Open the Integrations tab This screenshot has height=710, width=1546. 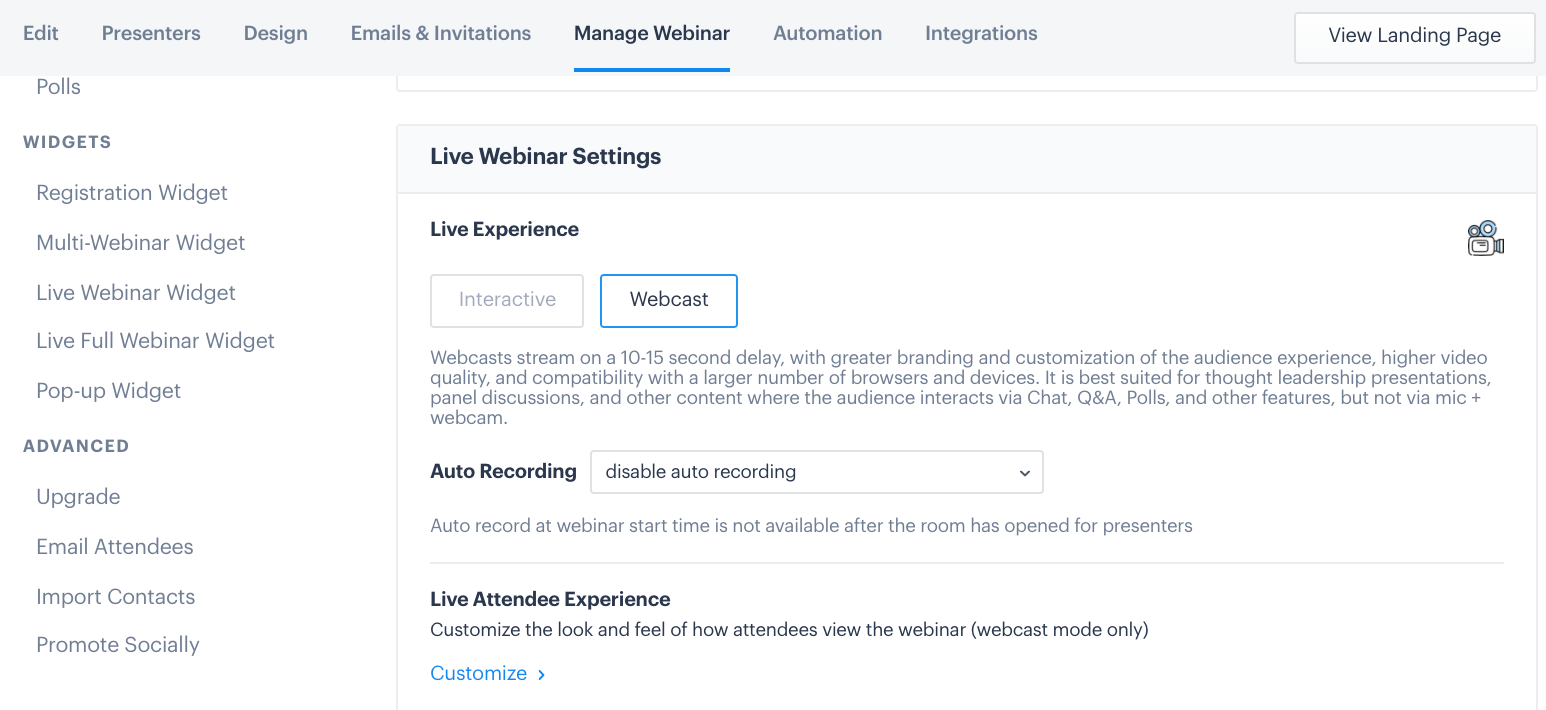pyautogui.click(x=981, y=33)
